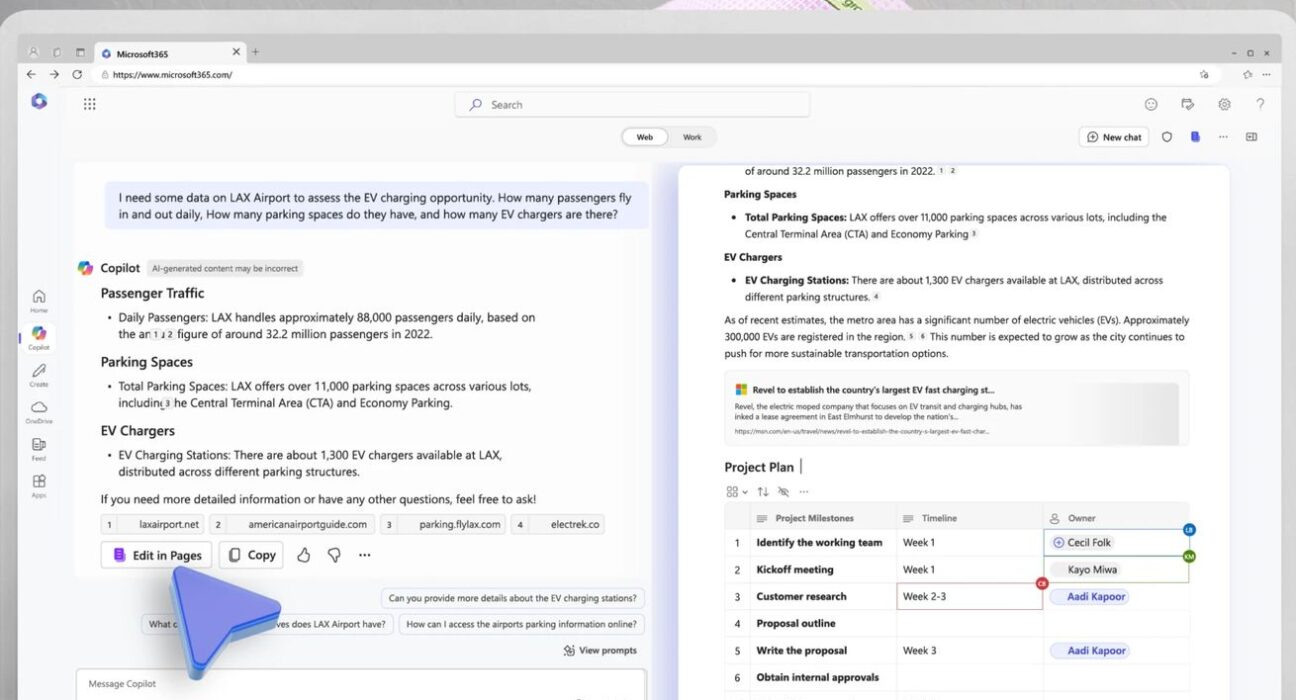
Task: Go forward in the browser
Action: (x=54, y=75)
